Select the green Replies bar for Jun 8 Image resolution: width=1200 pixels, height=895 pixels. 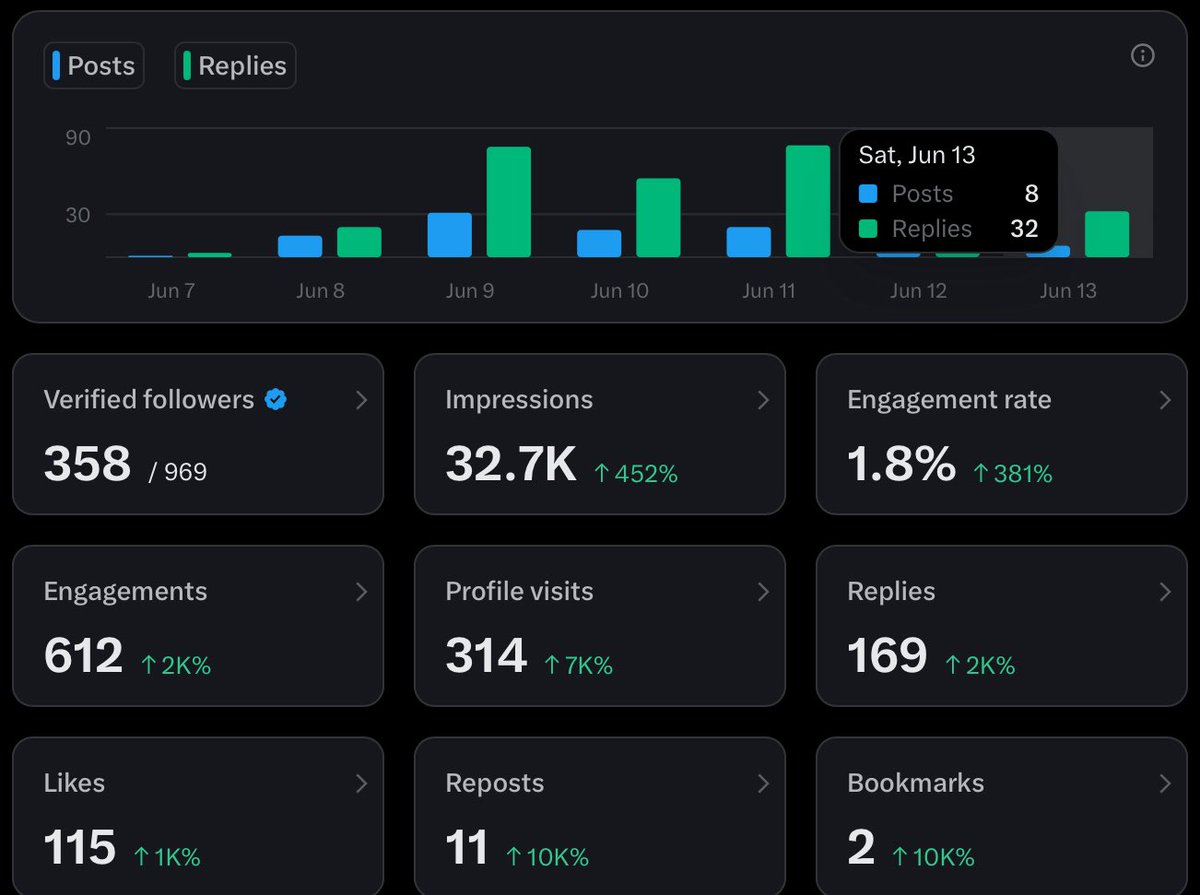click(x=359, y=242)
